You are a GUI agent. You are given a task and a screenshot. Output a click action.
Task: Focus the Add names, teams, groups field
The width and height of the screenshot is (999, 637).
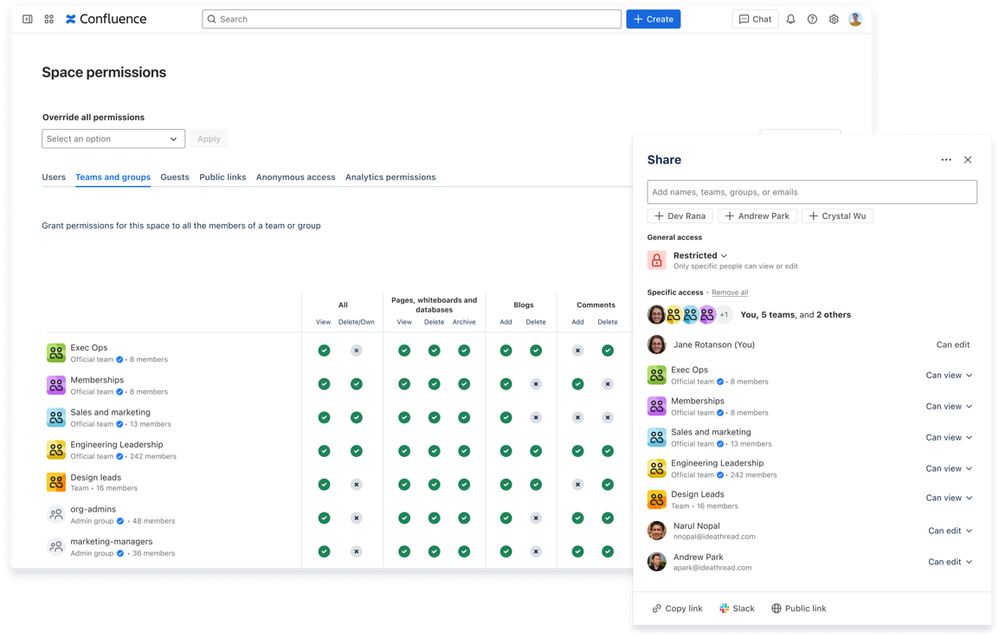812,192
